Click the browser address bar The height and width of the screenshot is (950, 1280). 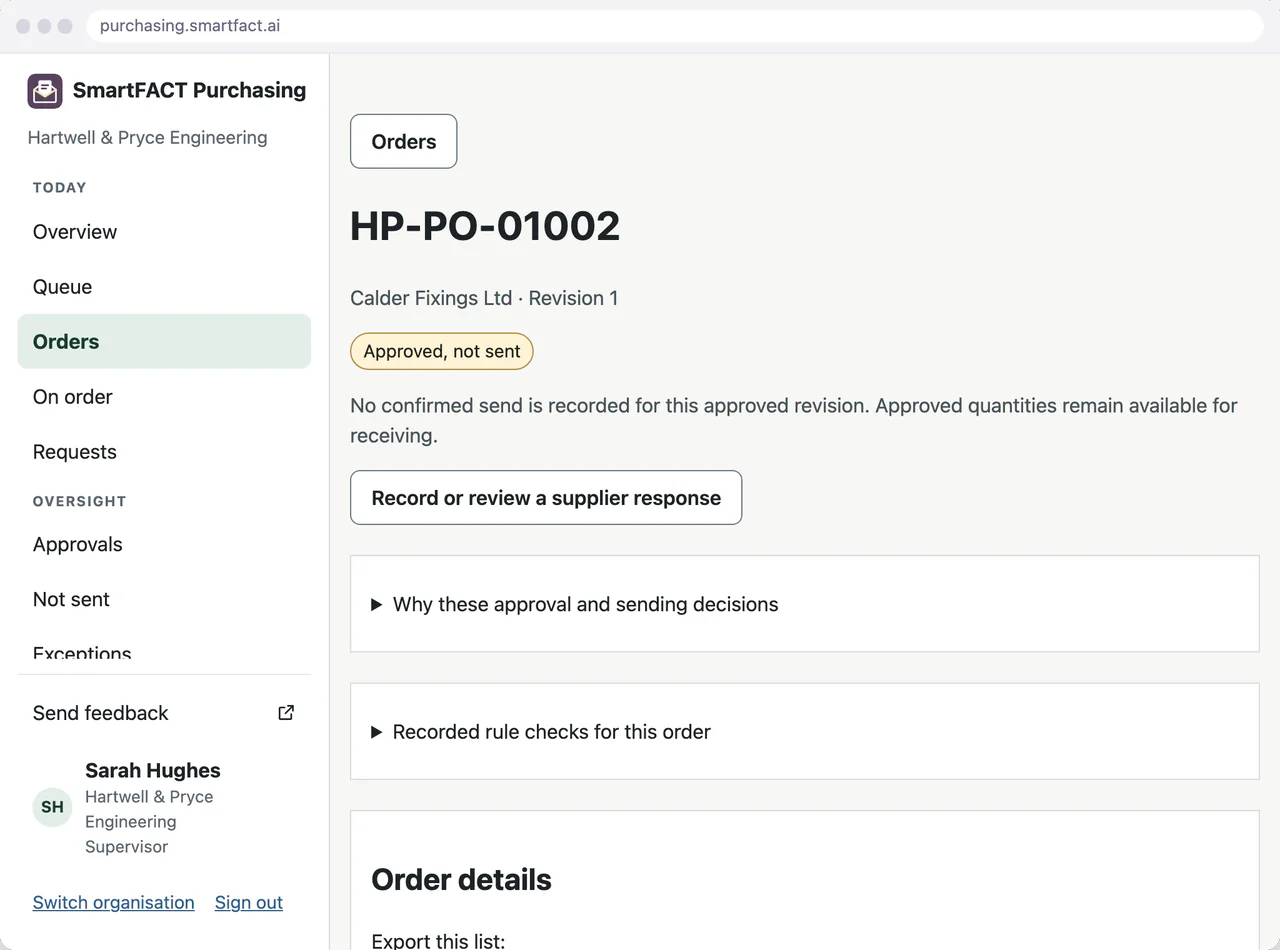click(675, 26)
